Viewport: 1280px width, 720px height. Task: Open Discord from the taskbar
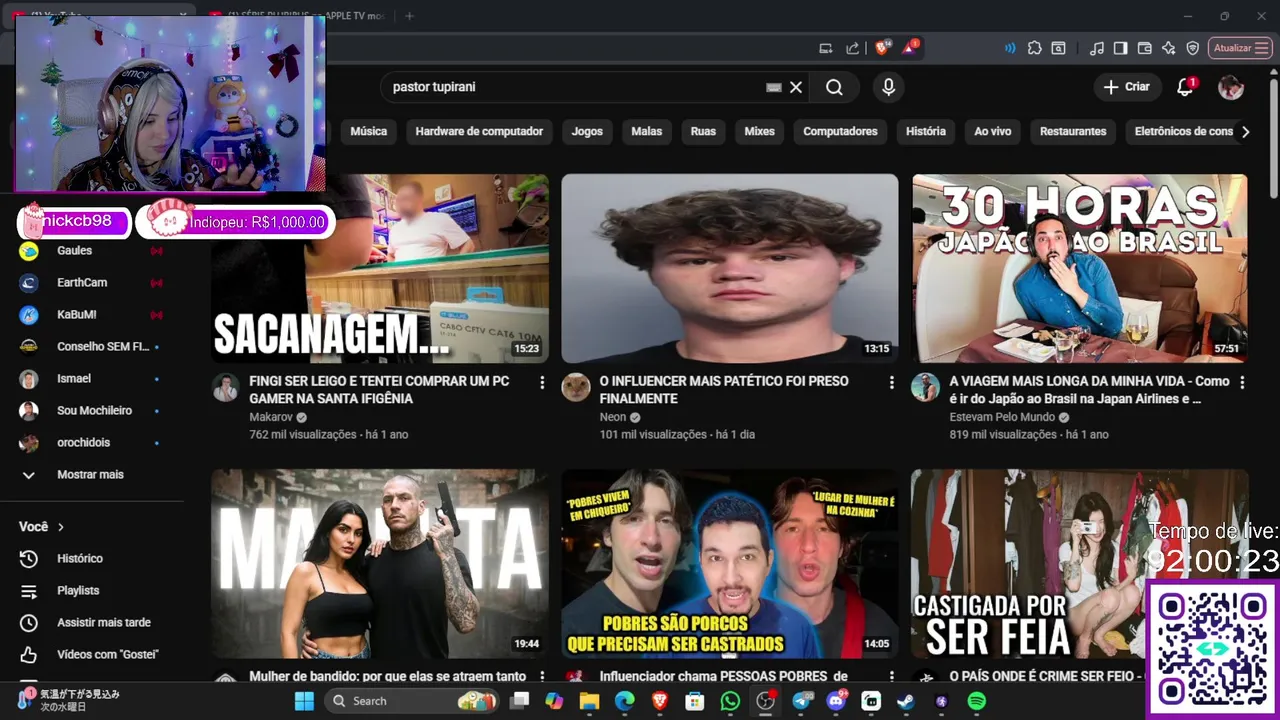point(836,701)
